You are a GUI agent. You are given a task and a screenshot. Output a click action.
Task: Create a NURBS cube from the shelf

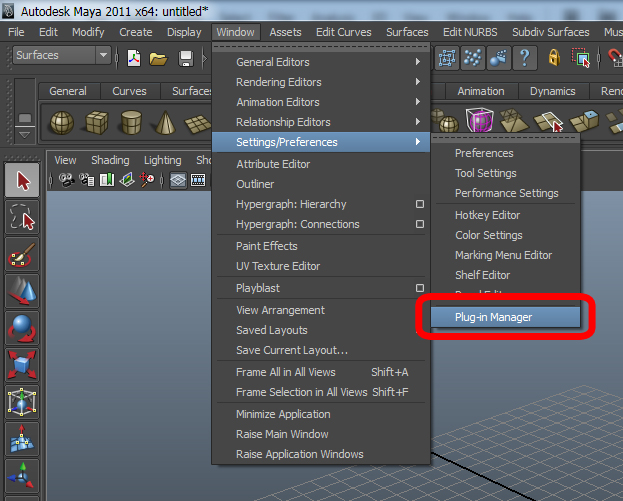96,122
